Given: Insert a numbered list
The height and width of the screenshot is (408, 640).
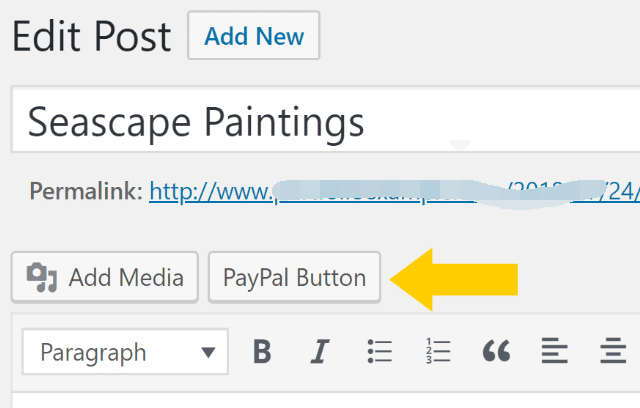Looking at the screenshot, I should pyautogui.click(x=438, y=351).
